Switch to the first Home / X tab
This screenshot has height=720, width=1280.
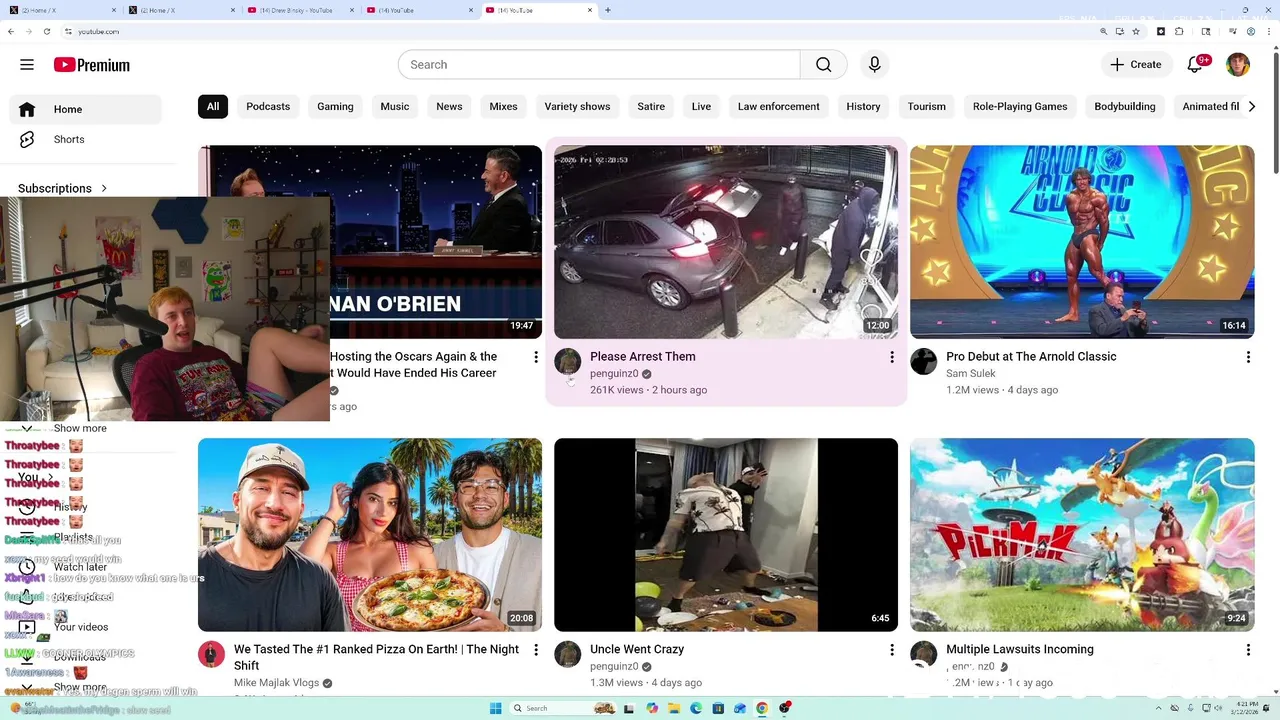point(63,10)
